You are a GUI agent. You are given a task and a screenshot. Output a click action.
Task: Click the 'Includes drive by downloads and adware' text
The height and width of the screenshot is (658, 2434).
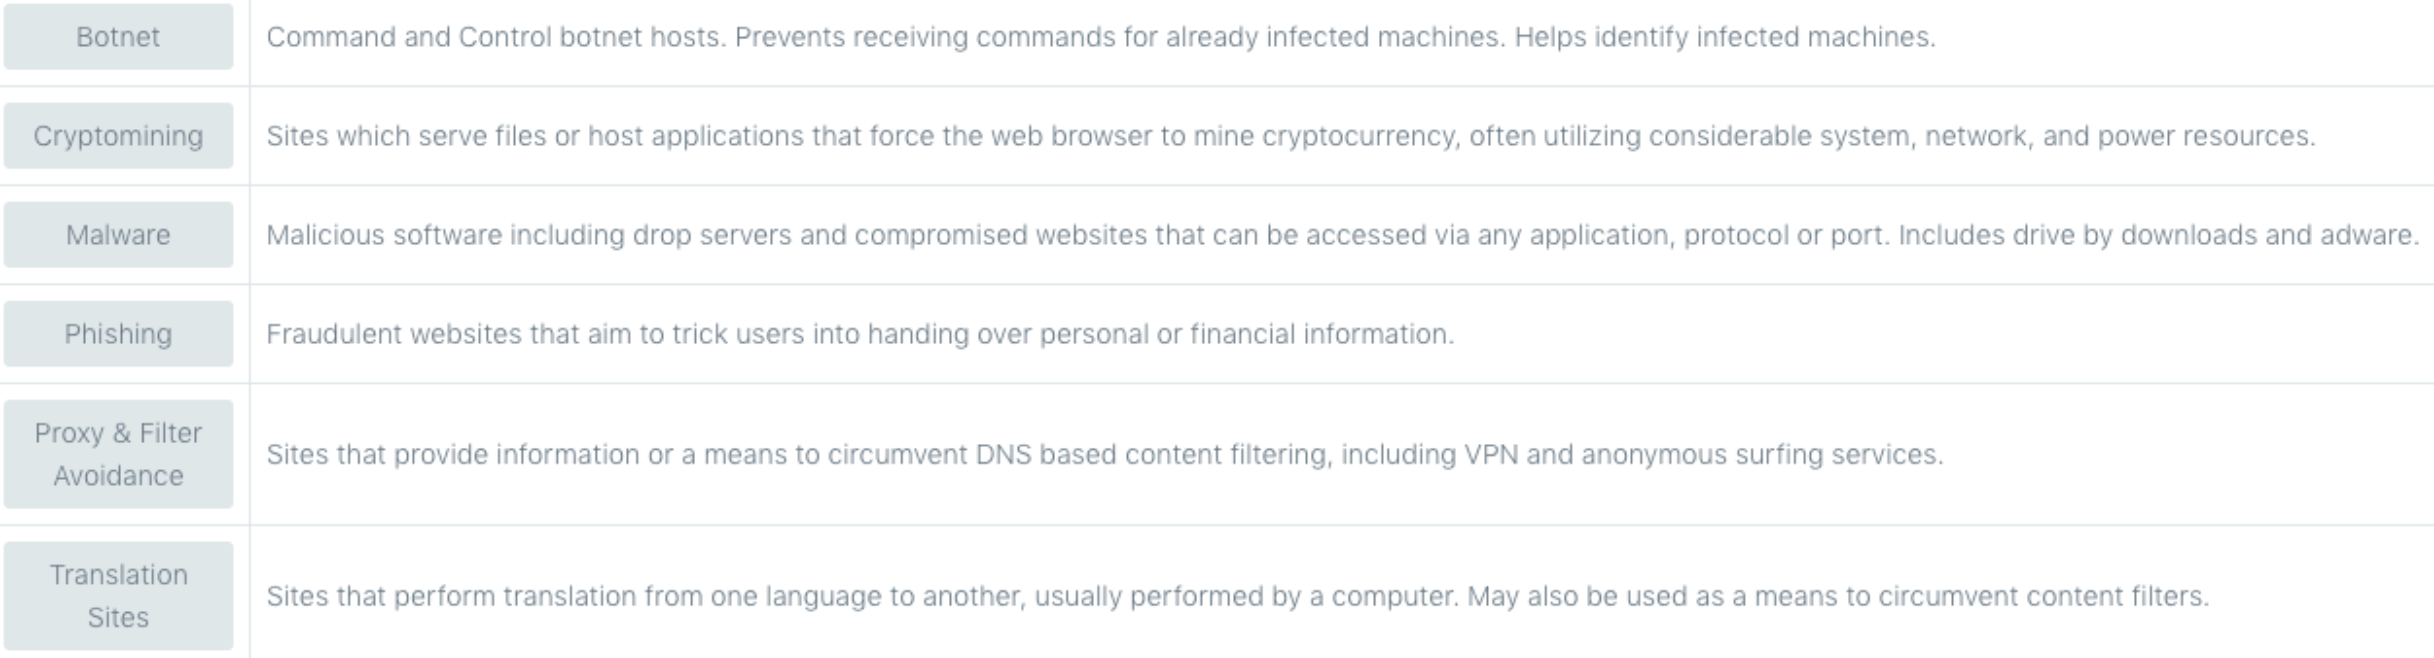(2159, 235)
